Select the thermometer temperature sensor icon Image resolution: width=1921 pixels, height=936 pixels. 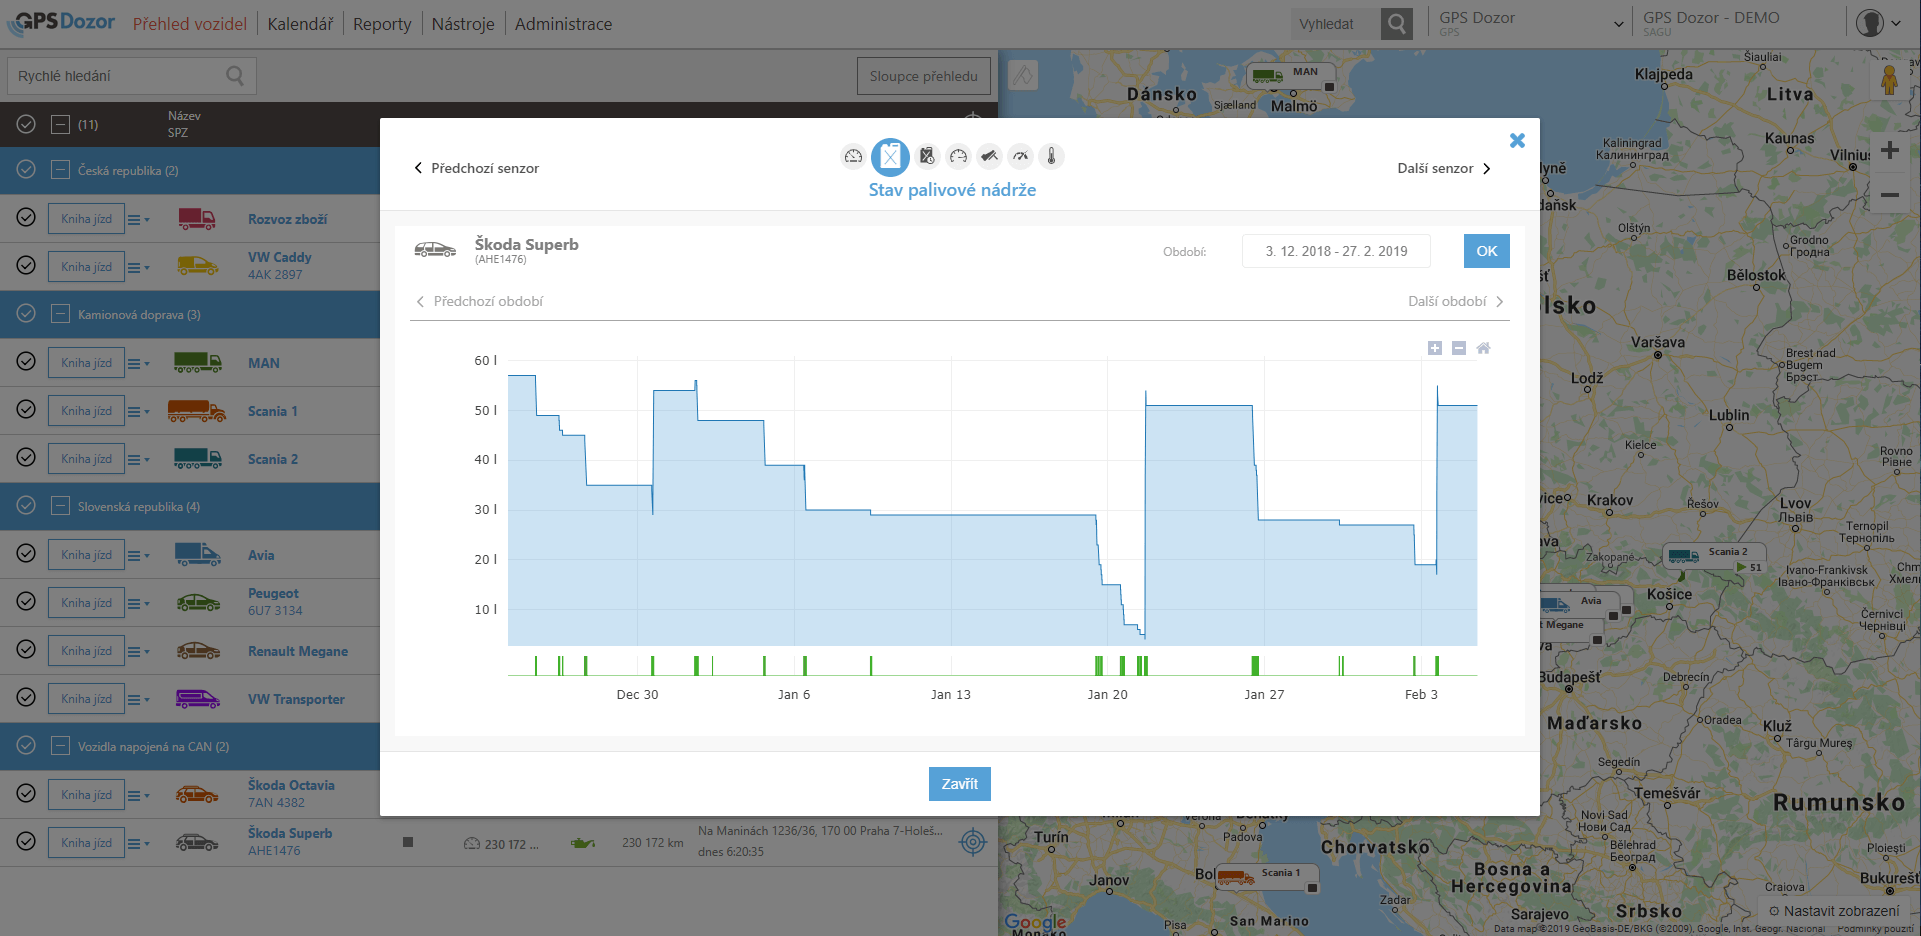(x=1051, y=156)
